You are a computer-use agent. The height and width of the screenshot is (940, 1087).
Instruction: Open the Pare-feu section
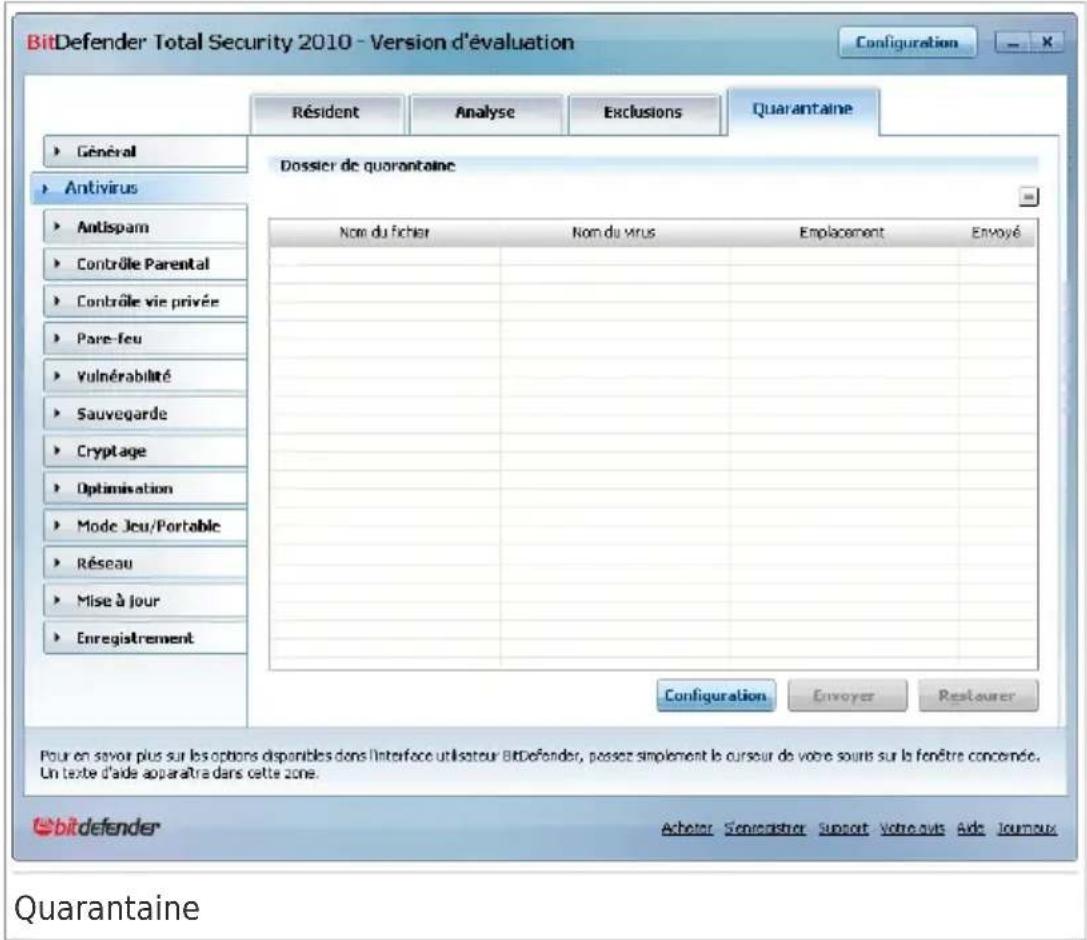tap(145, 339)
